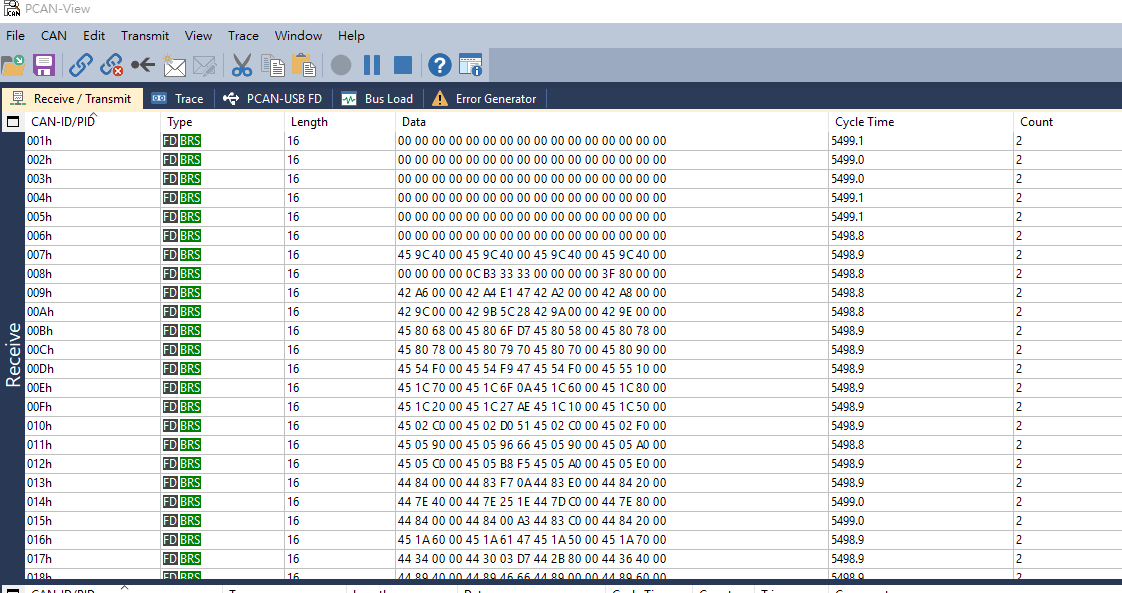Screen dimensions: 1122x593
Task: Select message row 001h
Action: pyautogui.click(x=572, y=141)
